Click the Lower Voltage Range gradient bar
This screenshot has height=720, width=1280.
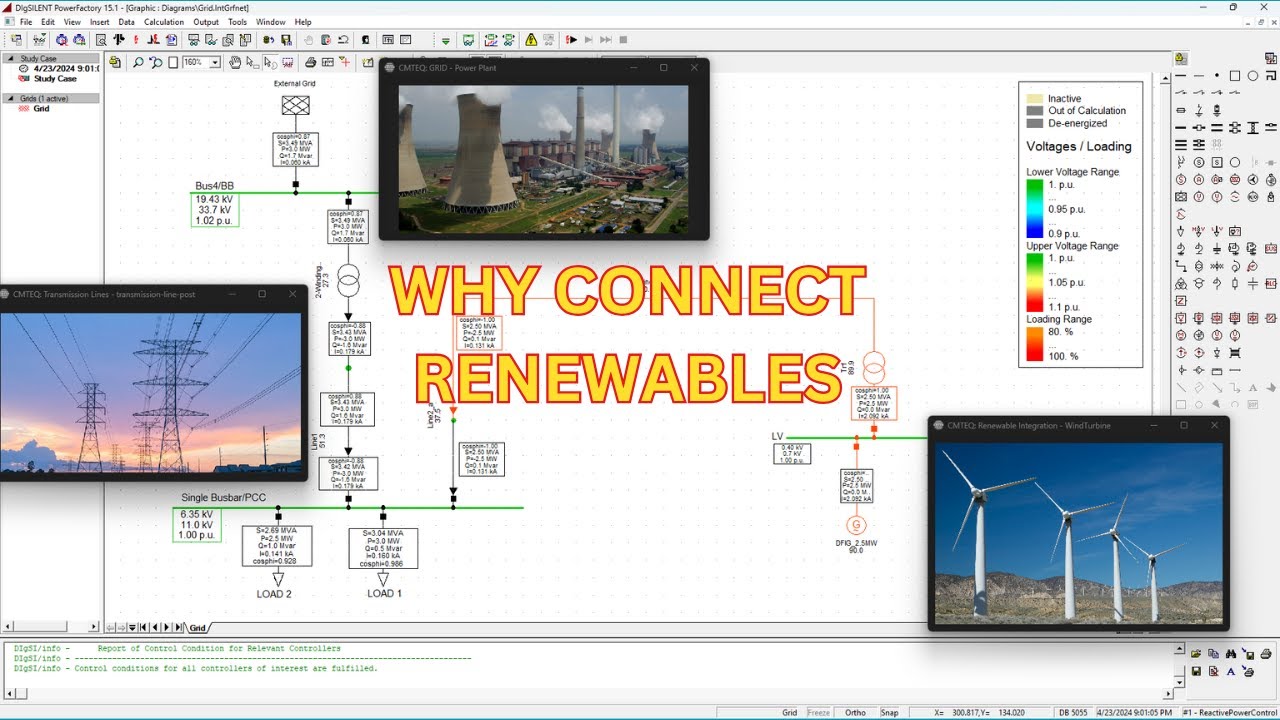(1035, 209)
